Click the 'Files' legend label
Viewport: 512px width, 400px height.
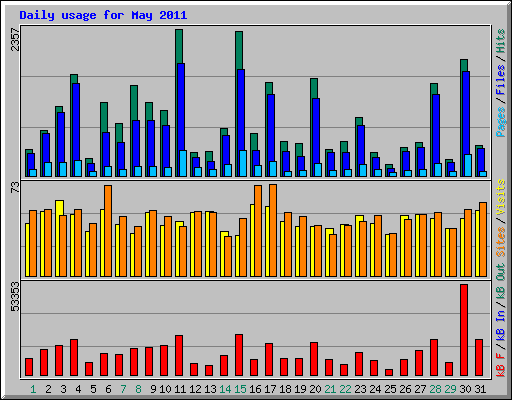pos(500,79)
